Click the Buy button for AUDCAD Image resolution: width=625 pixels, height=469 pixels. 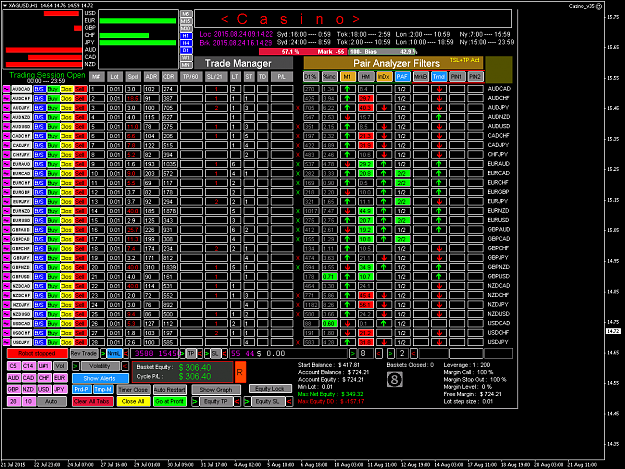point(53,89)
